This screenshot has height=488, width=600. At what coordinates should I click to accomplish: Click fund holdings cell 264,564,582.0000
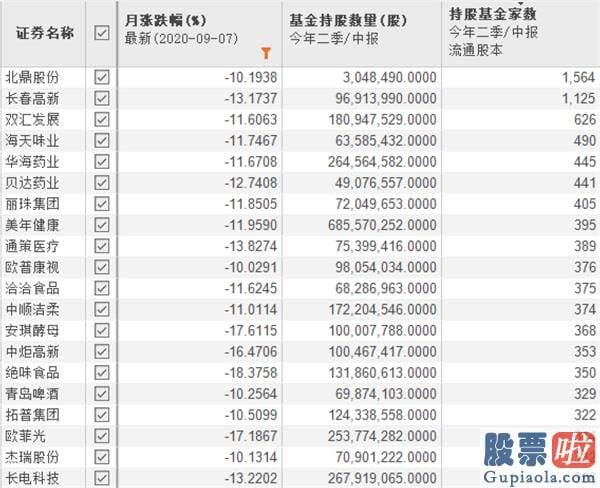382,162
